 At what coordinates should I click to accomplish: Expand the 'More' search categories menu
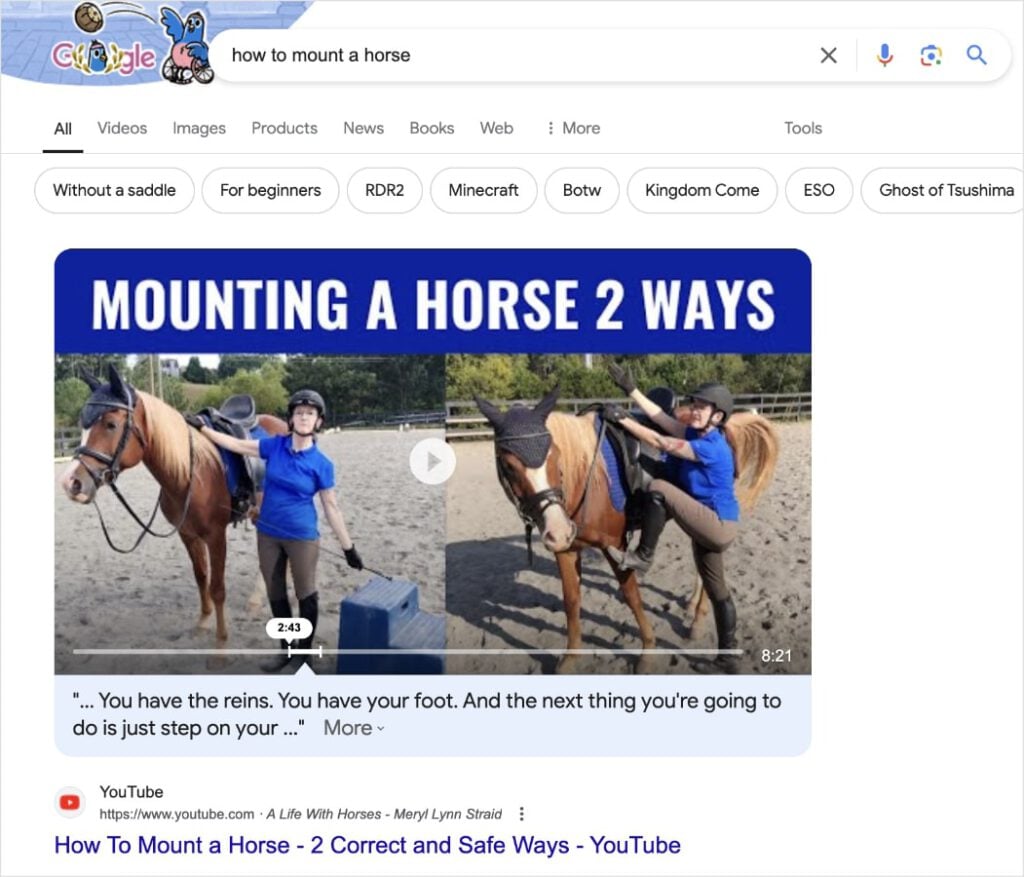572,128
